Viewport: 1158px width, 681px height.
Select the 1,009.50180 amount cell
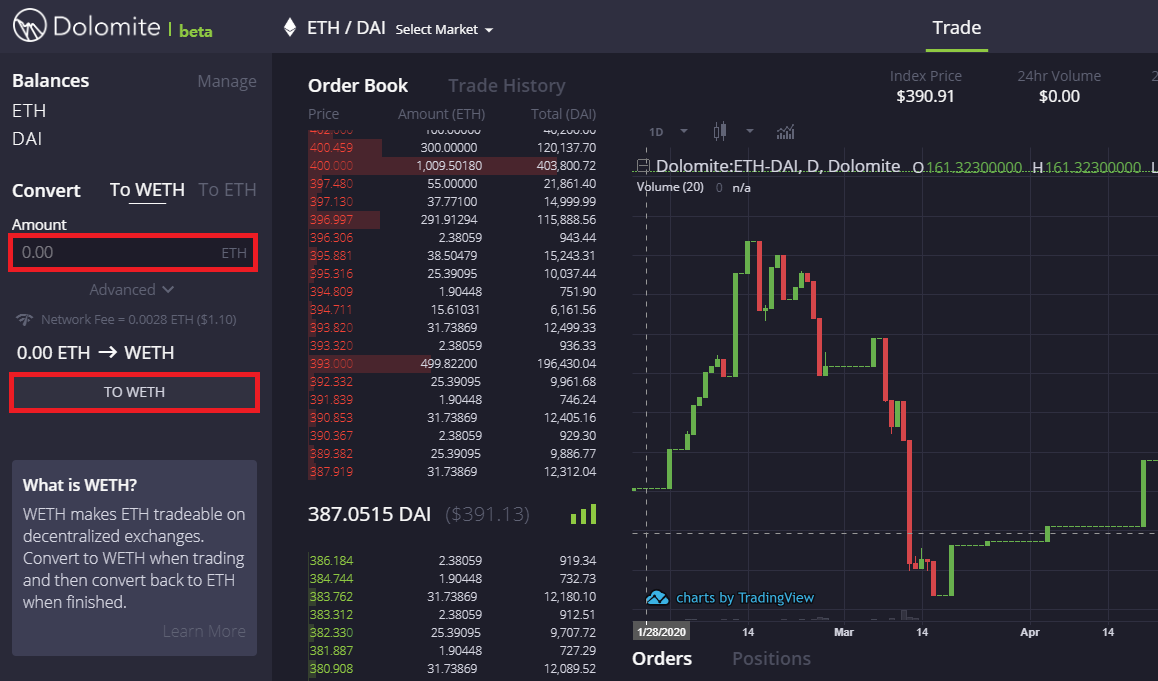[x=449, y=165]
